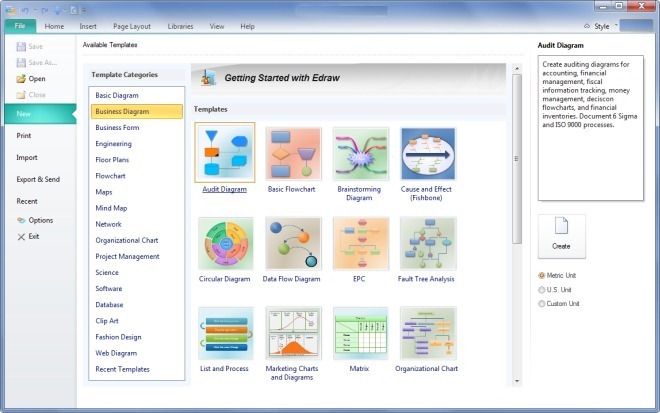660x413 pixels.
Task: Choose Marketing Charts and Diagrams template
Action: (x=293, y=333)
